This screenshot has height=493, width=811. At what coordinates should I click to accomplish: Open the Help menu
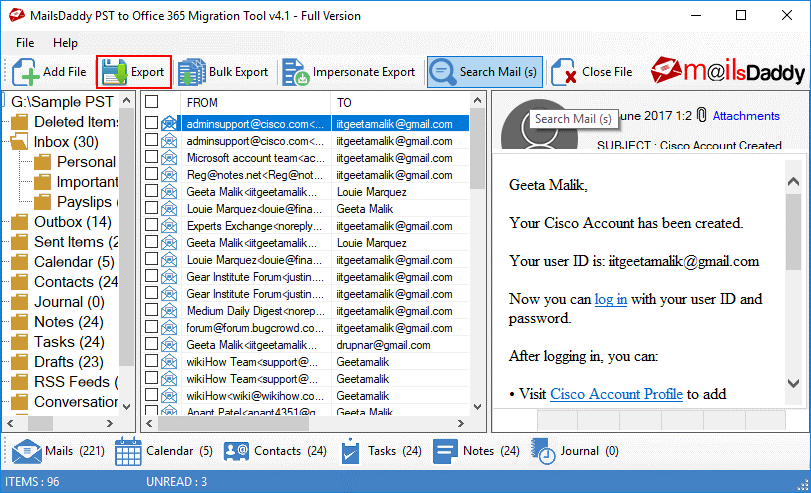pyautogui.click(x=65, y=43)
